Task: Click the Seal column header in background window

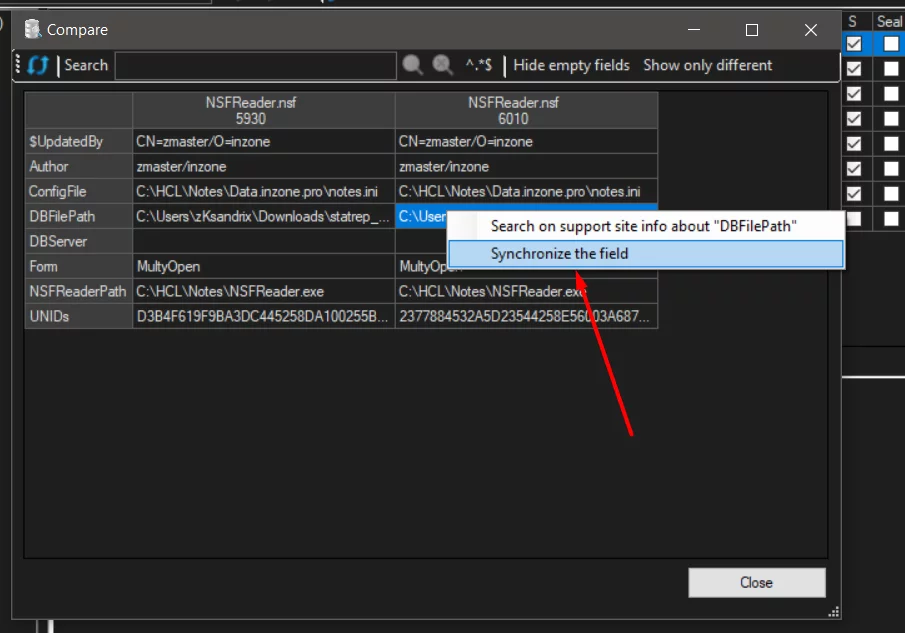Action: [889, 22]
